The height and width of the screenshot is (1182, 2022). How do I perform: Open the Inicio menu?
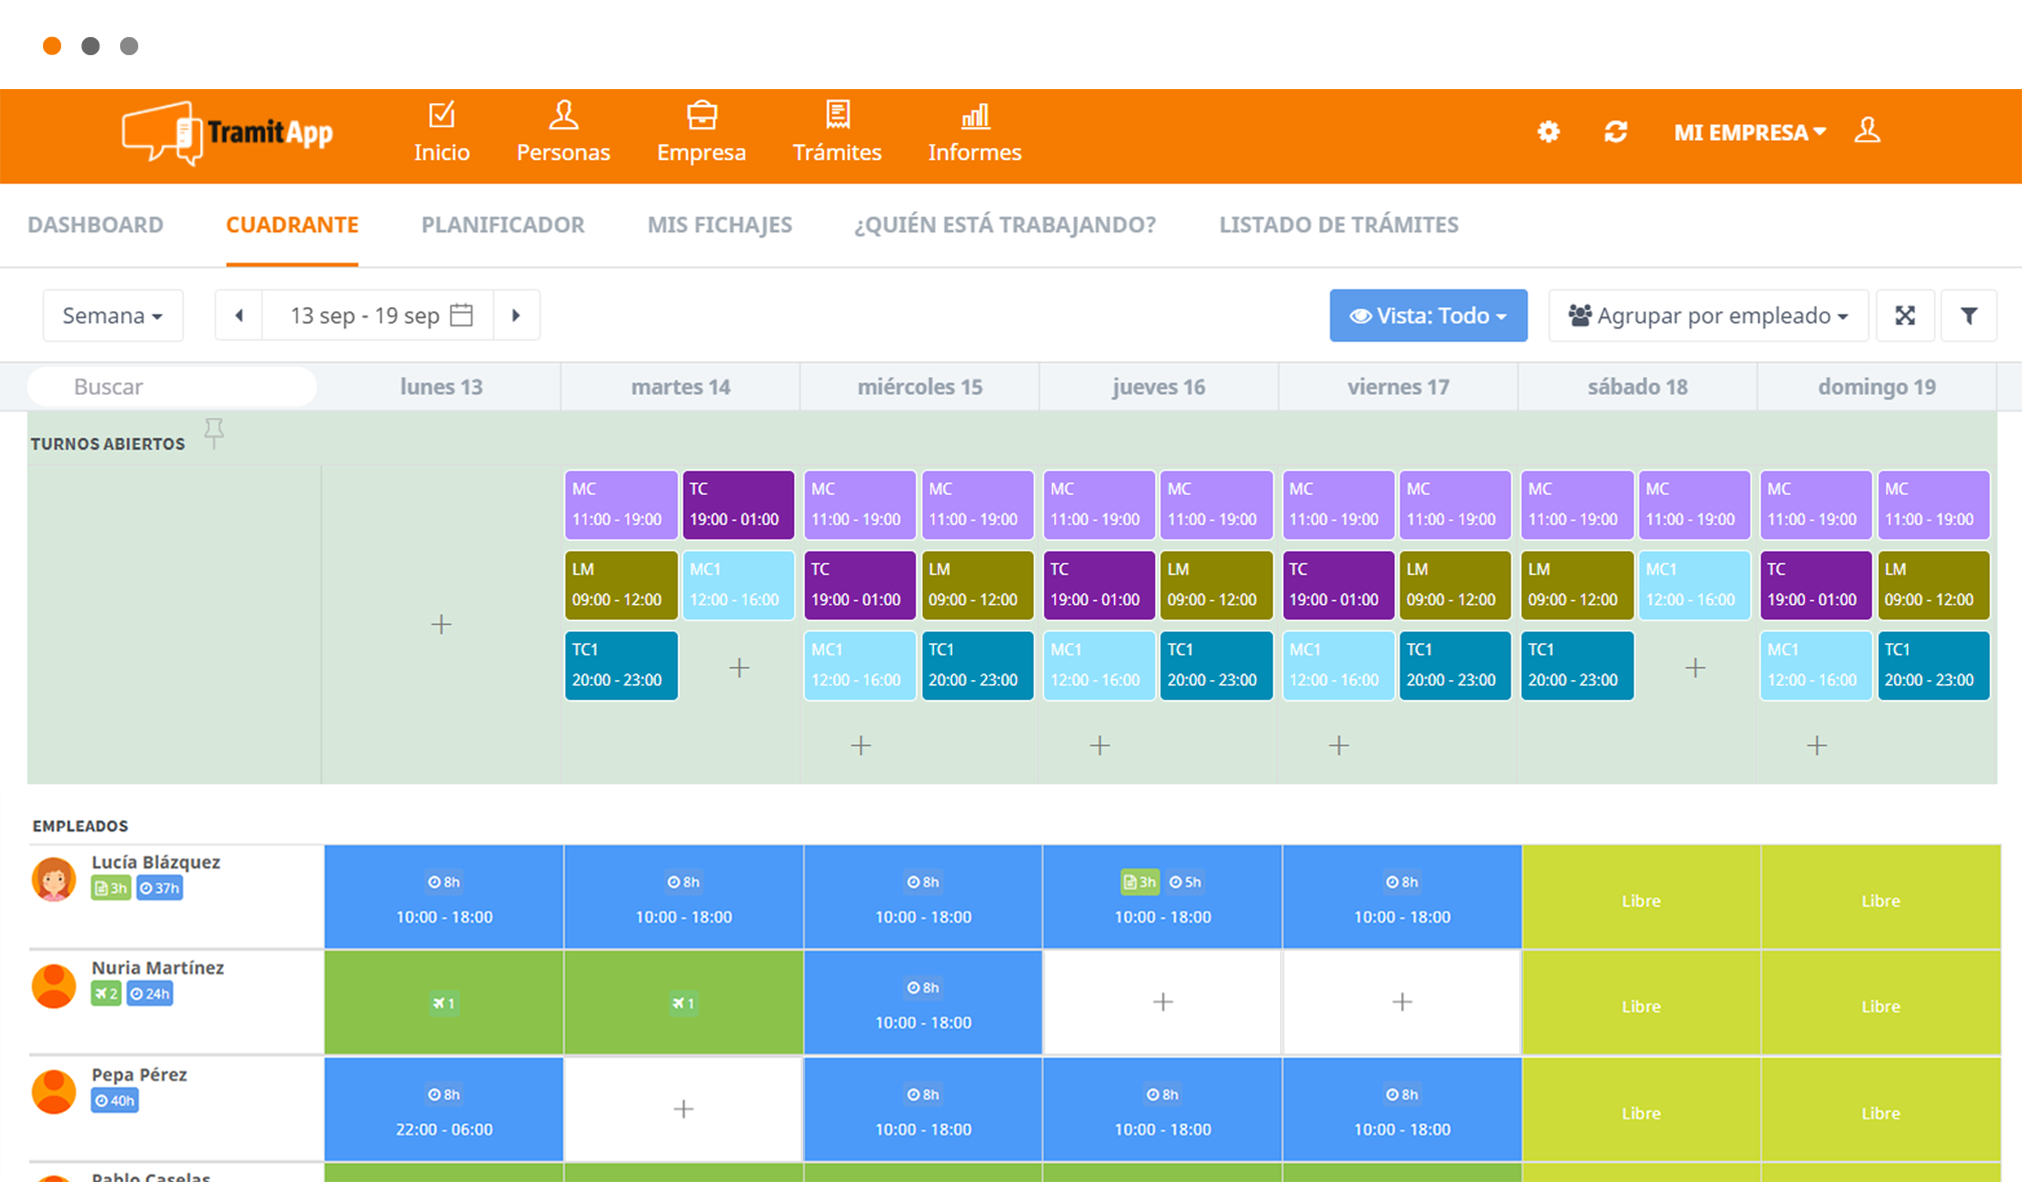click(x=442, y=133)
